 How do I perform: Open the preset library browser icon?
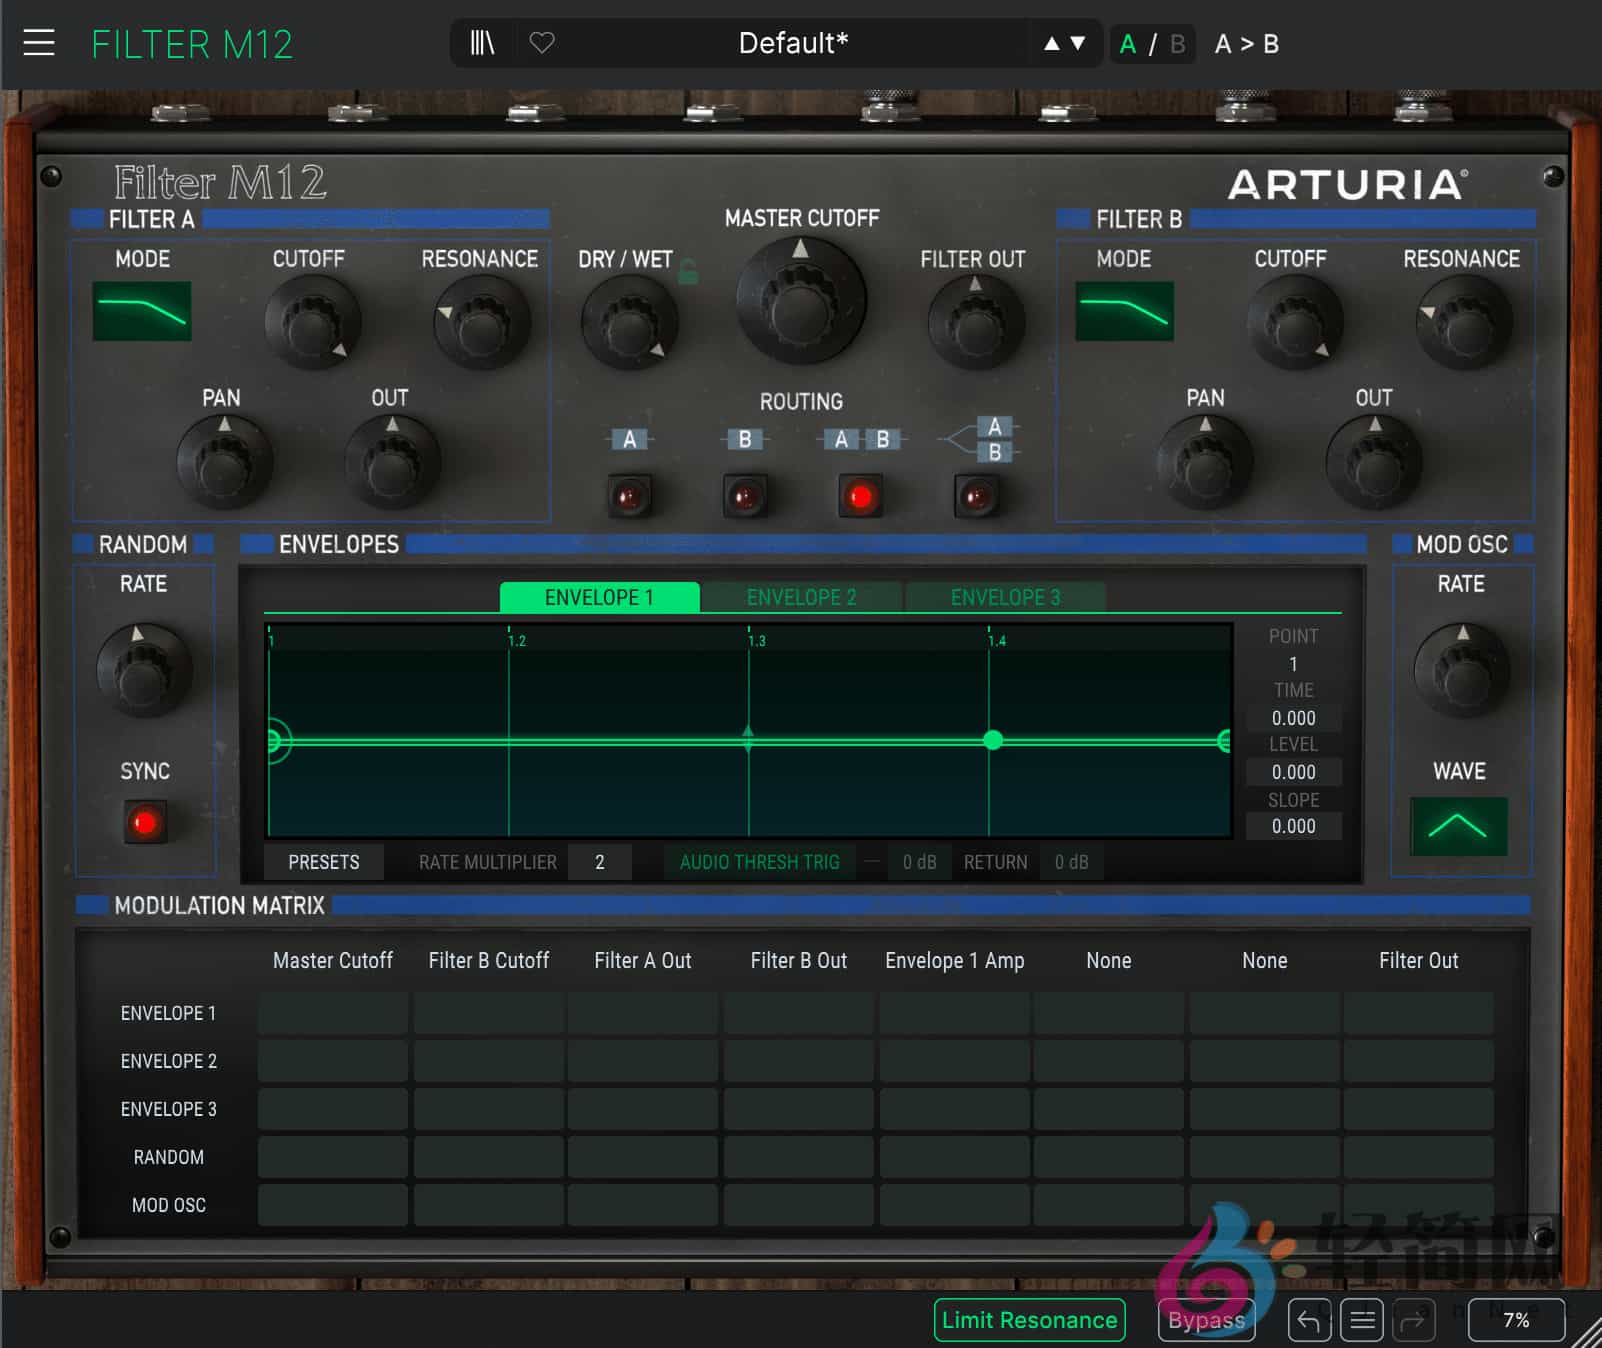pyautogui.click(x=482, y=43)
